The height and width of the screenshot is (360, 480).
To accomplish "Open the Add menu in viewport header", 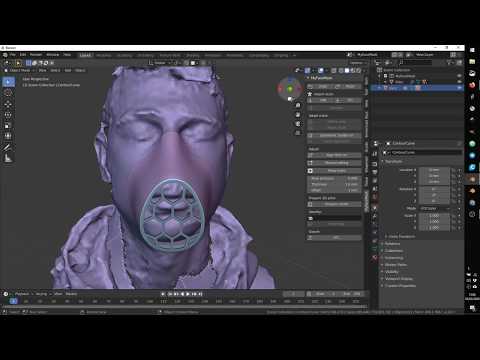I will pyautogui.click(x=68, y=70).
